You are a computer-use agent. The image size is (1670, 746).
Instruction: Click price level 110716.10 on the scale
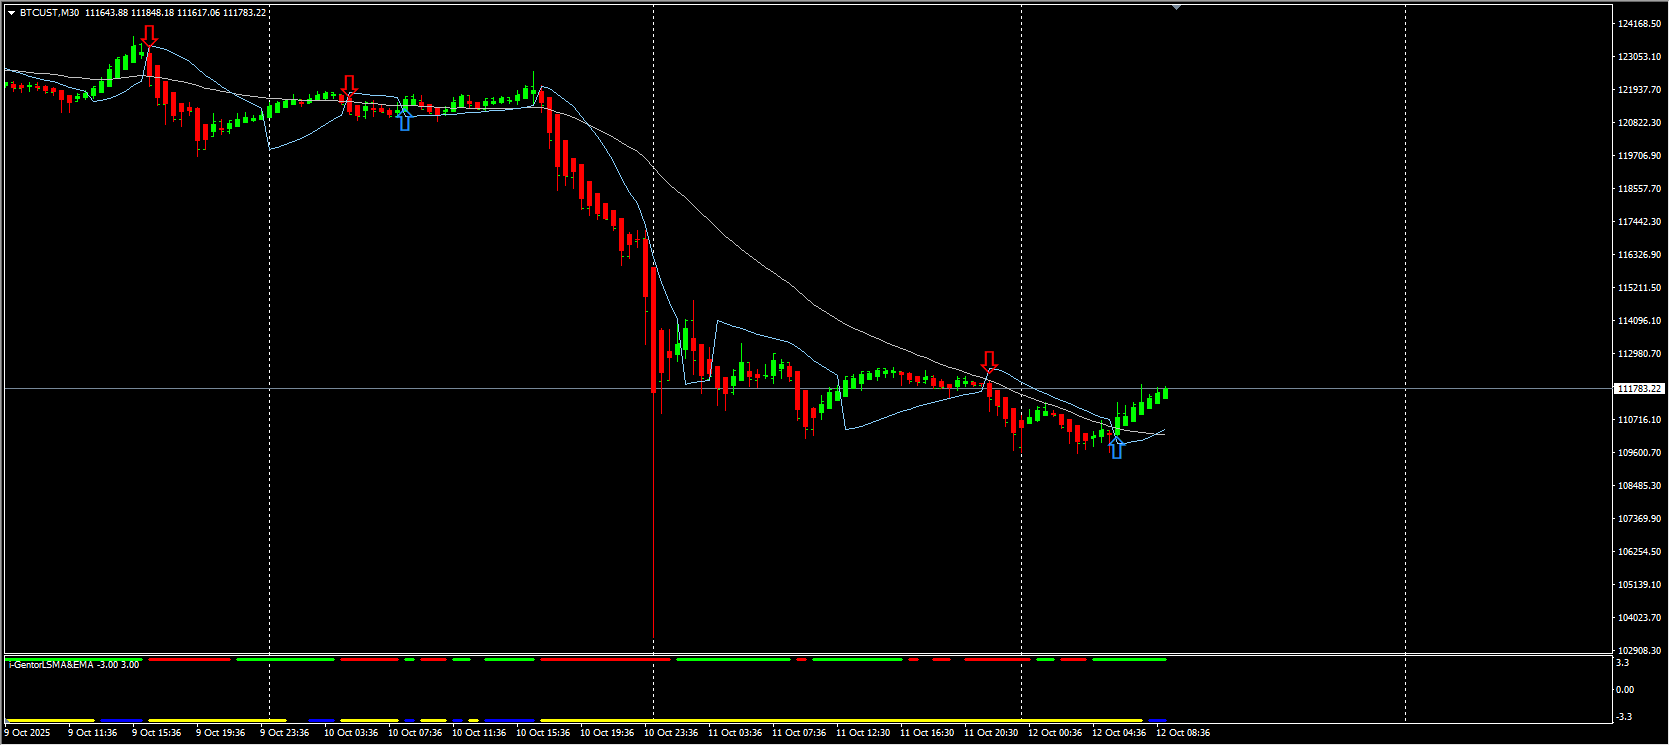click(1640, 420)
